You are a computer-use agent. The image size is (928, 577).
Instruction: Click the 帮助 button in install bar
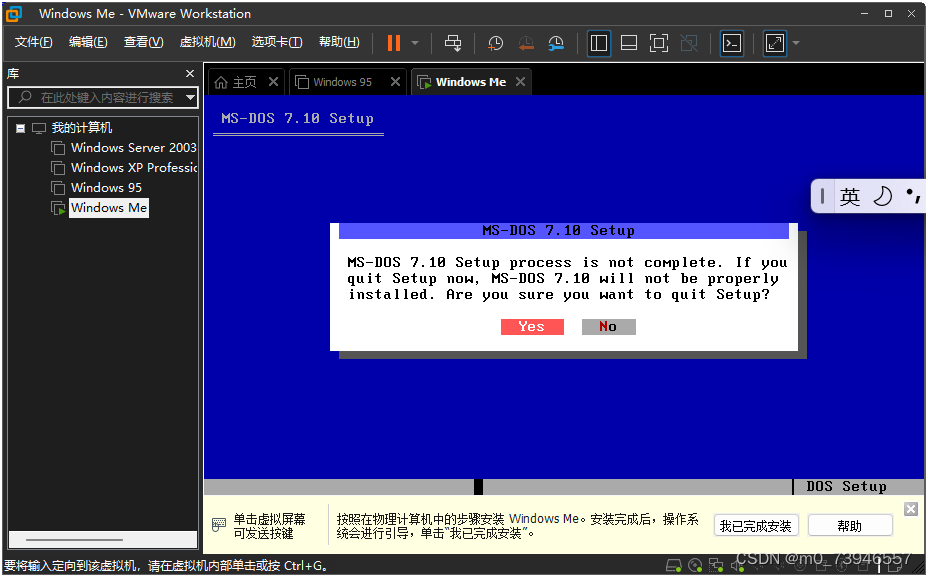(x=850, y=526)
